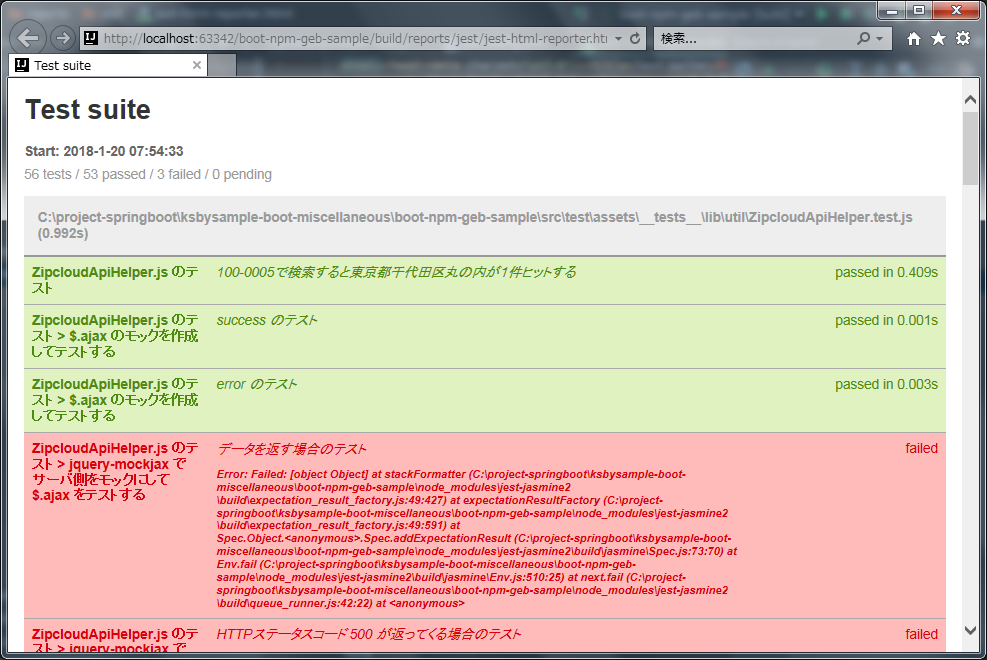Click the 56 tests summary line
Viewport: 987px width, 660px height.
[148, 174]
